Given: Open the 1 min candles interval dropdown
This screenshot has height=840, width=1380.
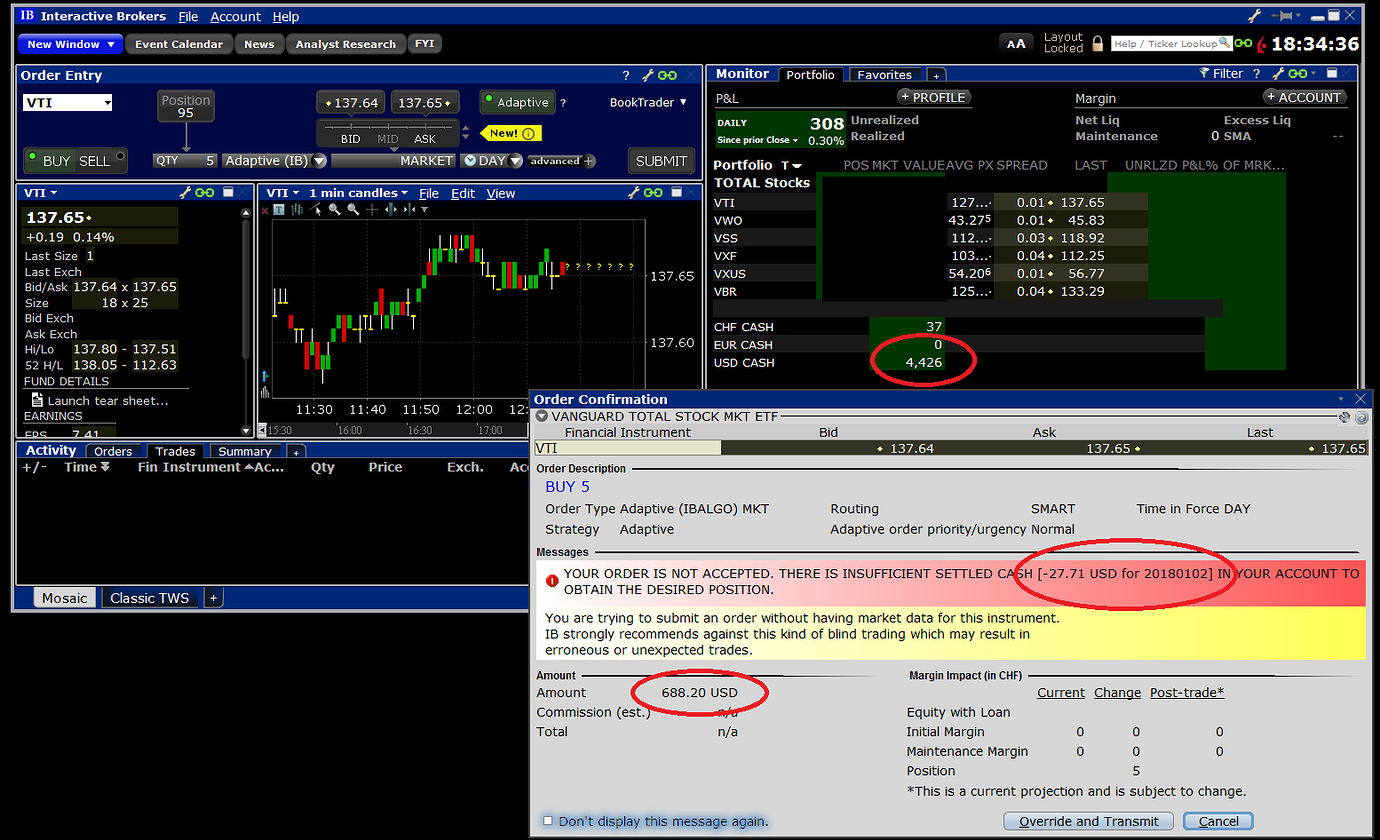Looking at the screenshot, I should click(358, 193).
